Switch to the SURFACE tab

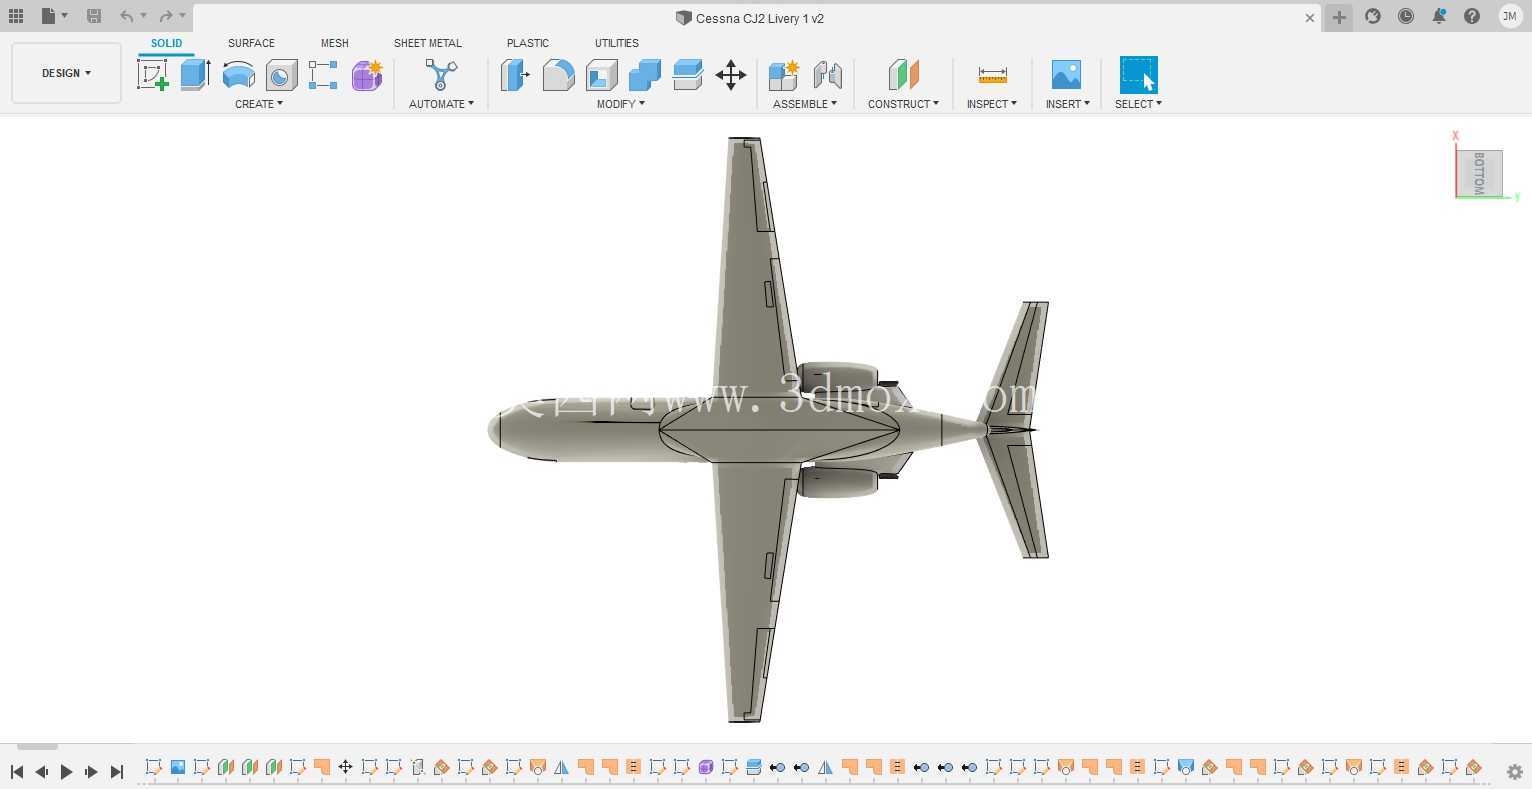click(x=251, y=43)
